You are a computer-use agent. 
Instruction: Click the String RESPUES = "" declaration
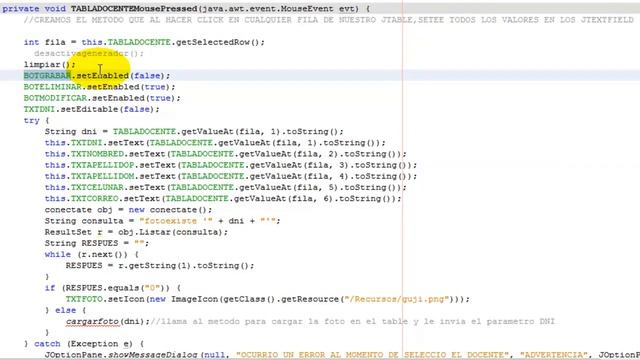(97, 243)
